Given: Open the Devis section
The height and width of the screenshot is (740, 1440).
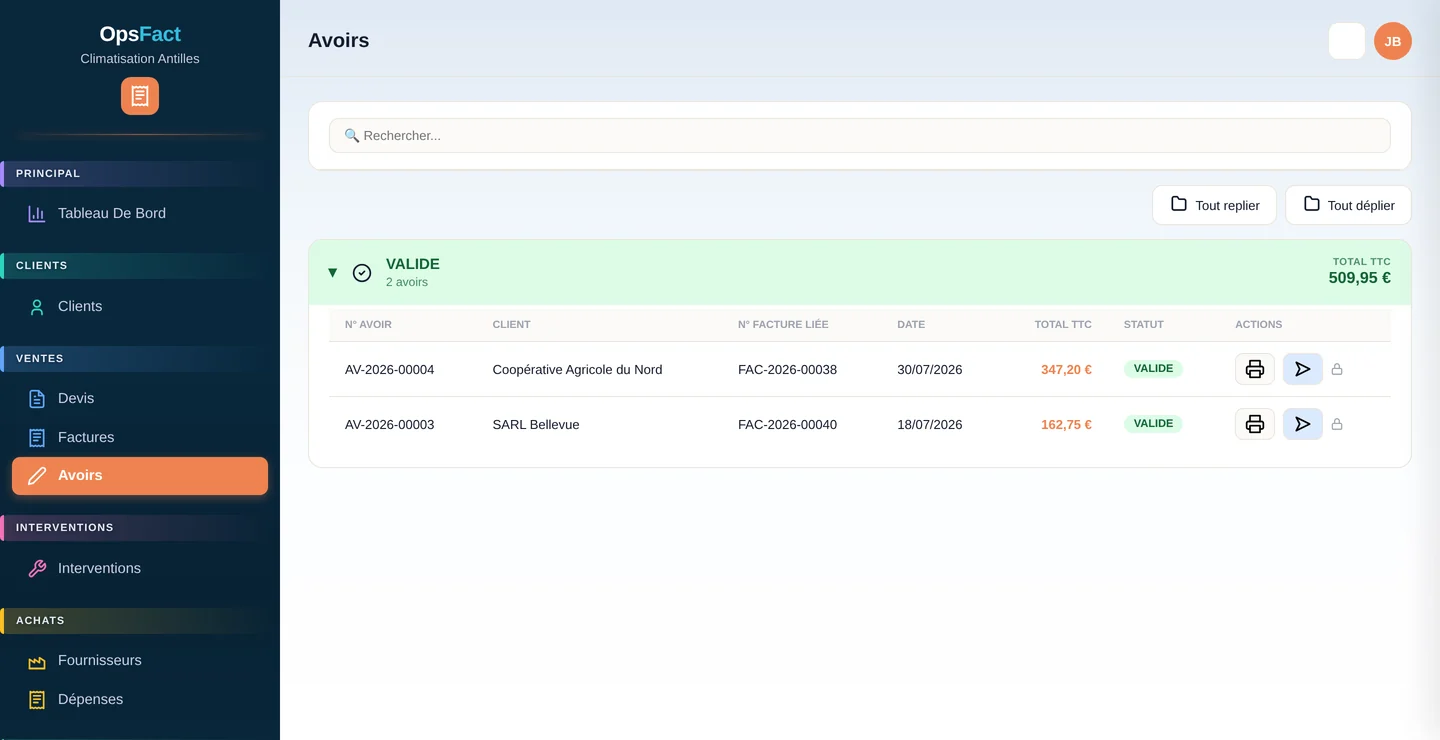Looking at the screenshot, I should click(x=140, y=398).
